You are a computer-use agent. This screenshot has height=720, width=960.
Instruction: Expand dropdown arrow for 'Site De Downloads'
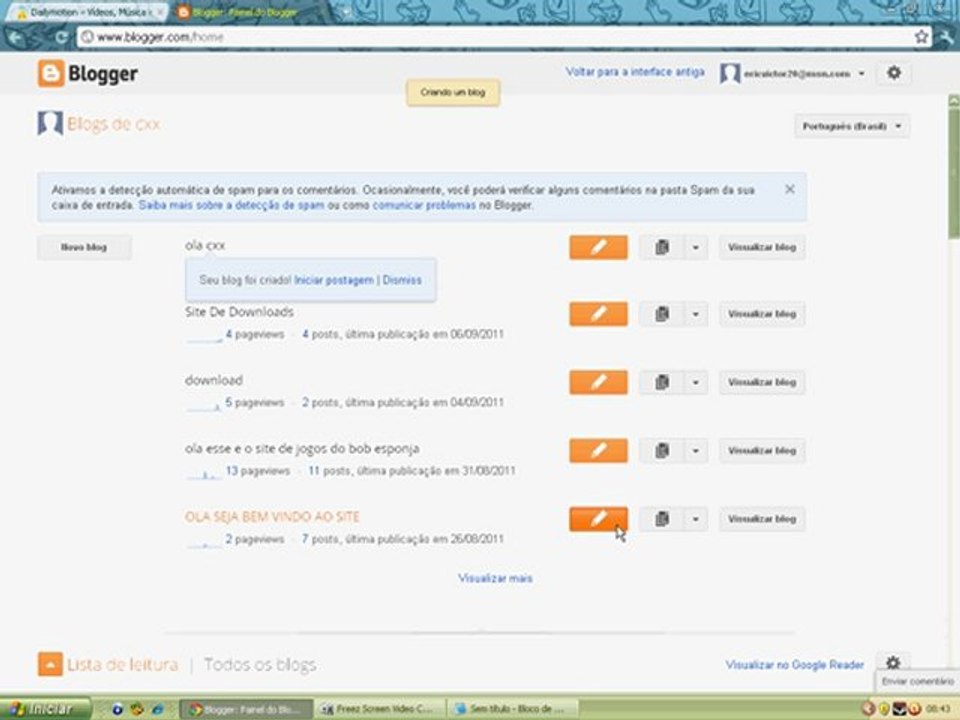(696, 314)
